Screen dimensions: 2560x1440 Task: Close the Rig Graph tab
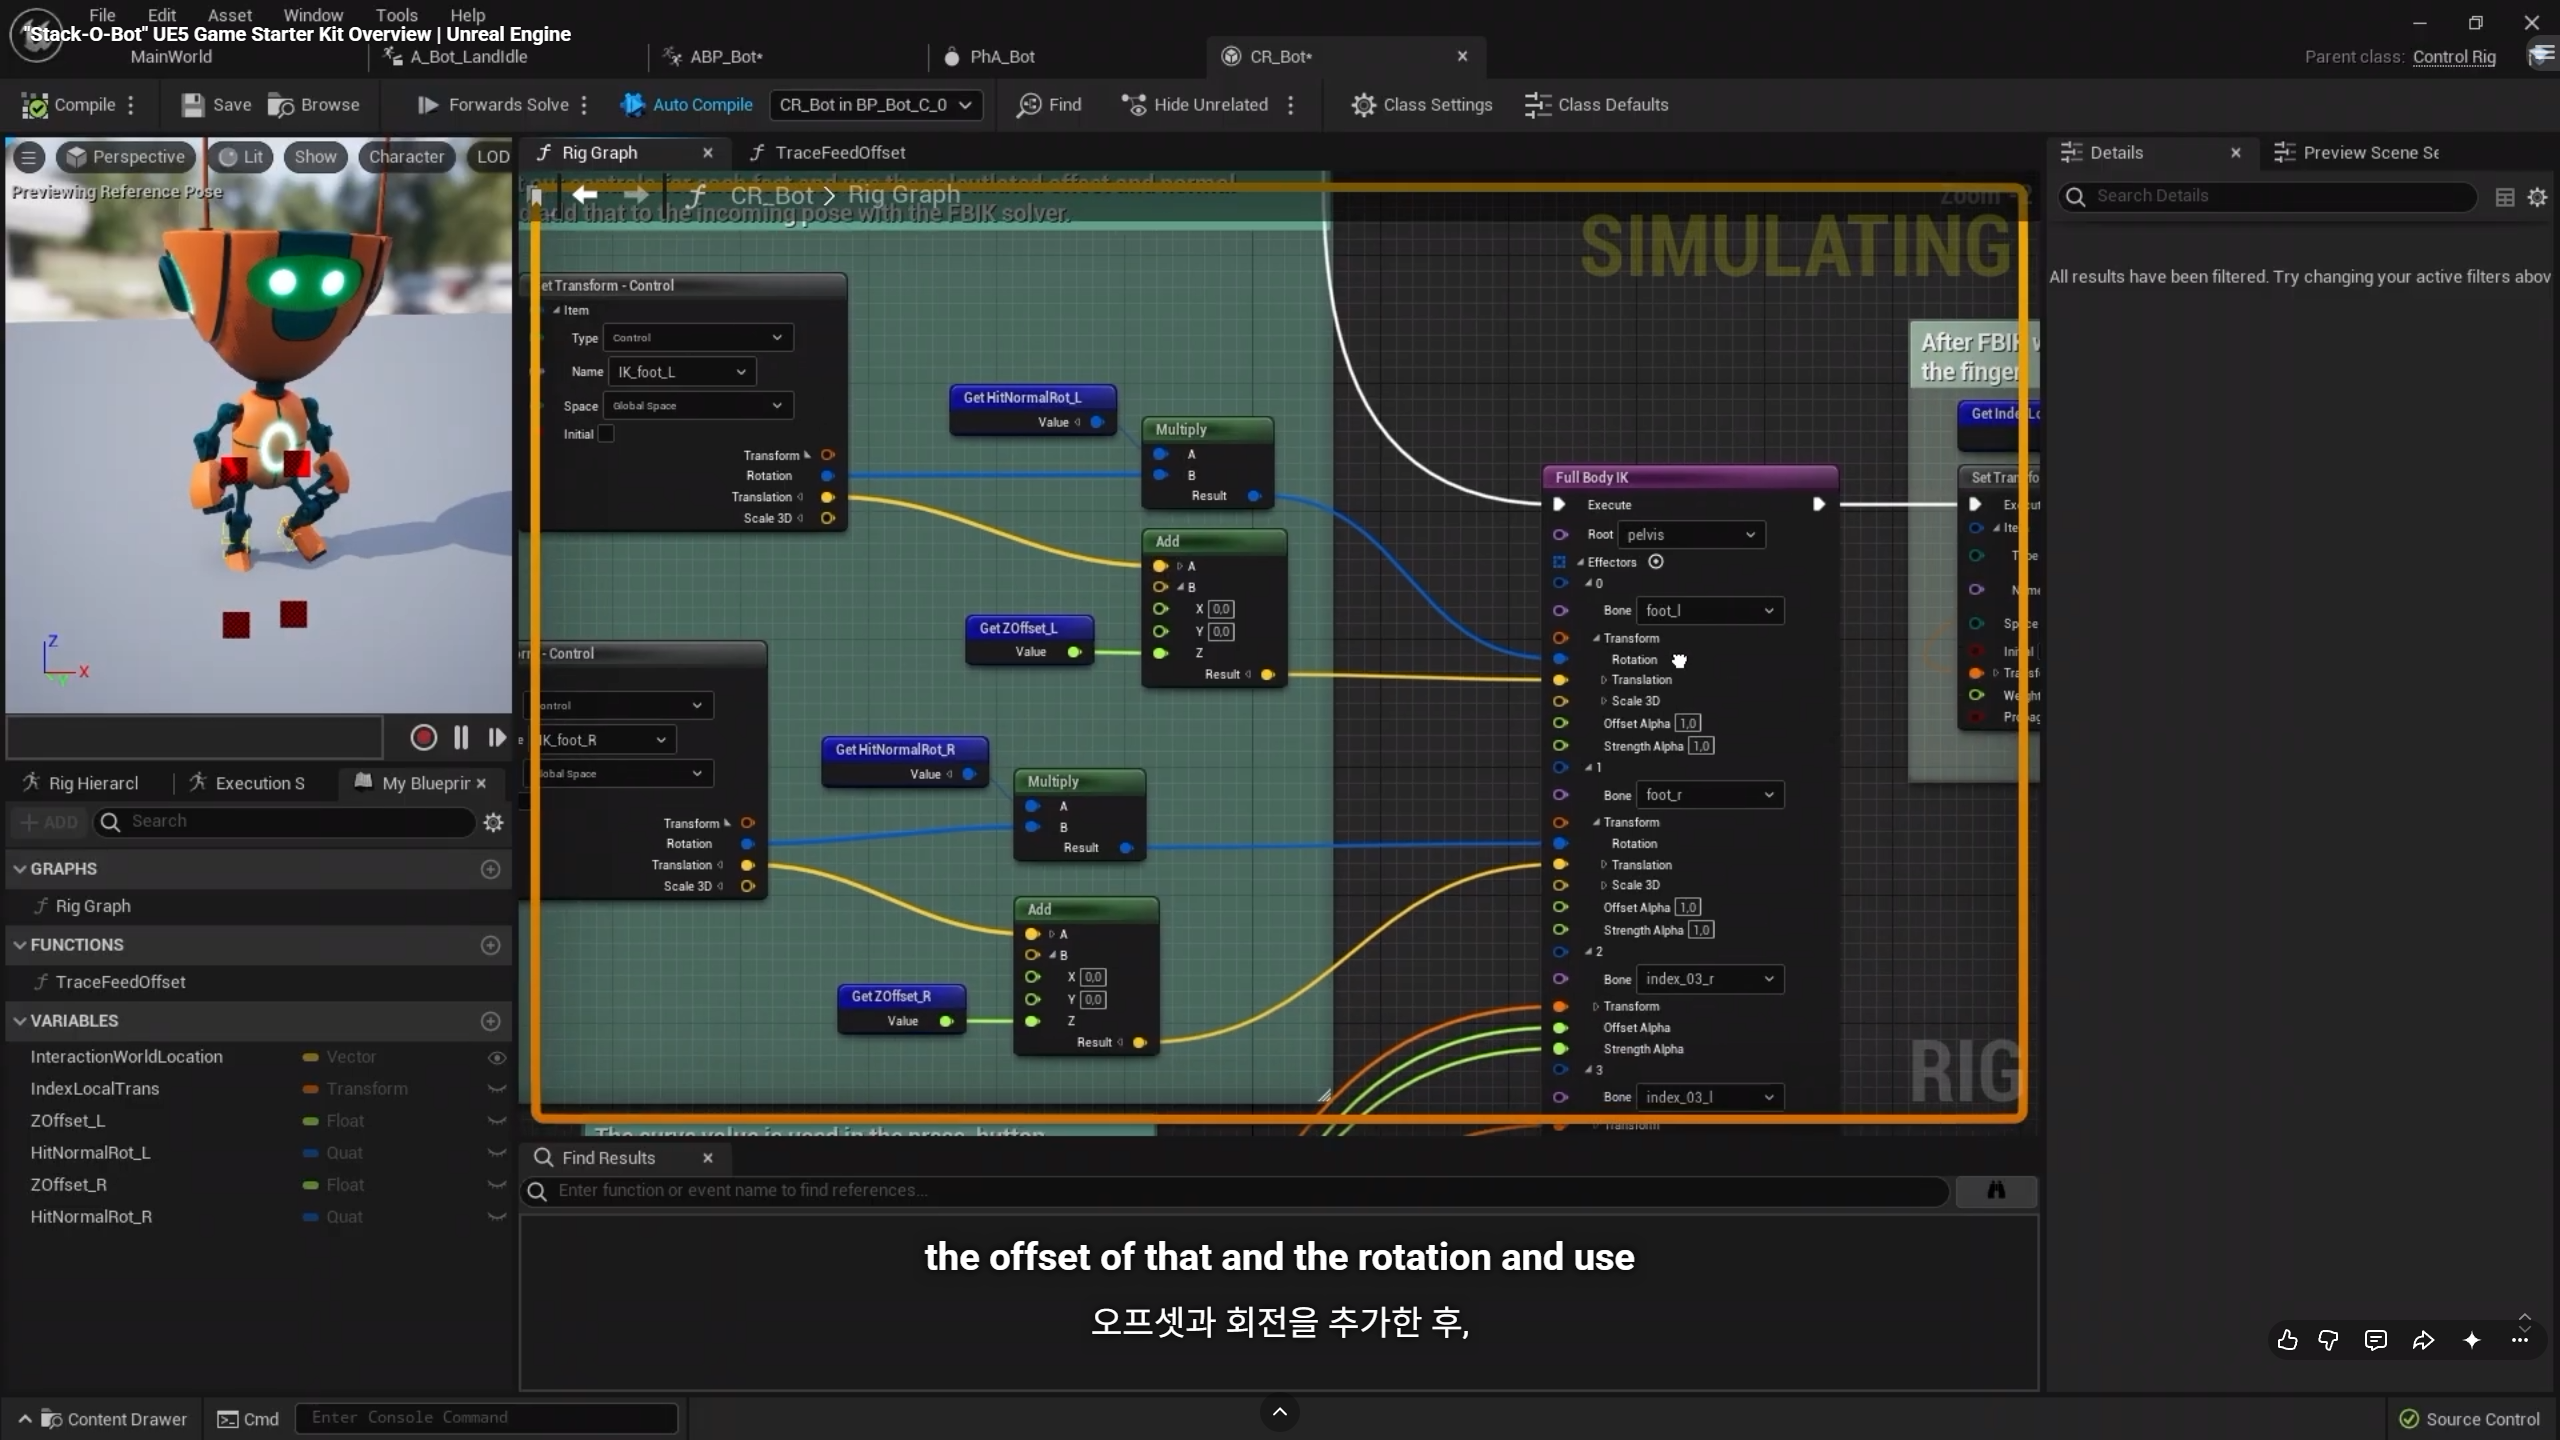(x=708, y=153)
